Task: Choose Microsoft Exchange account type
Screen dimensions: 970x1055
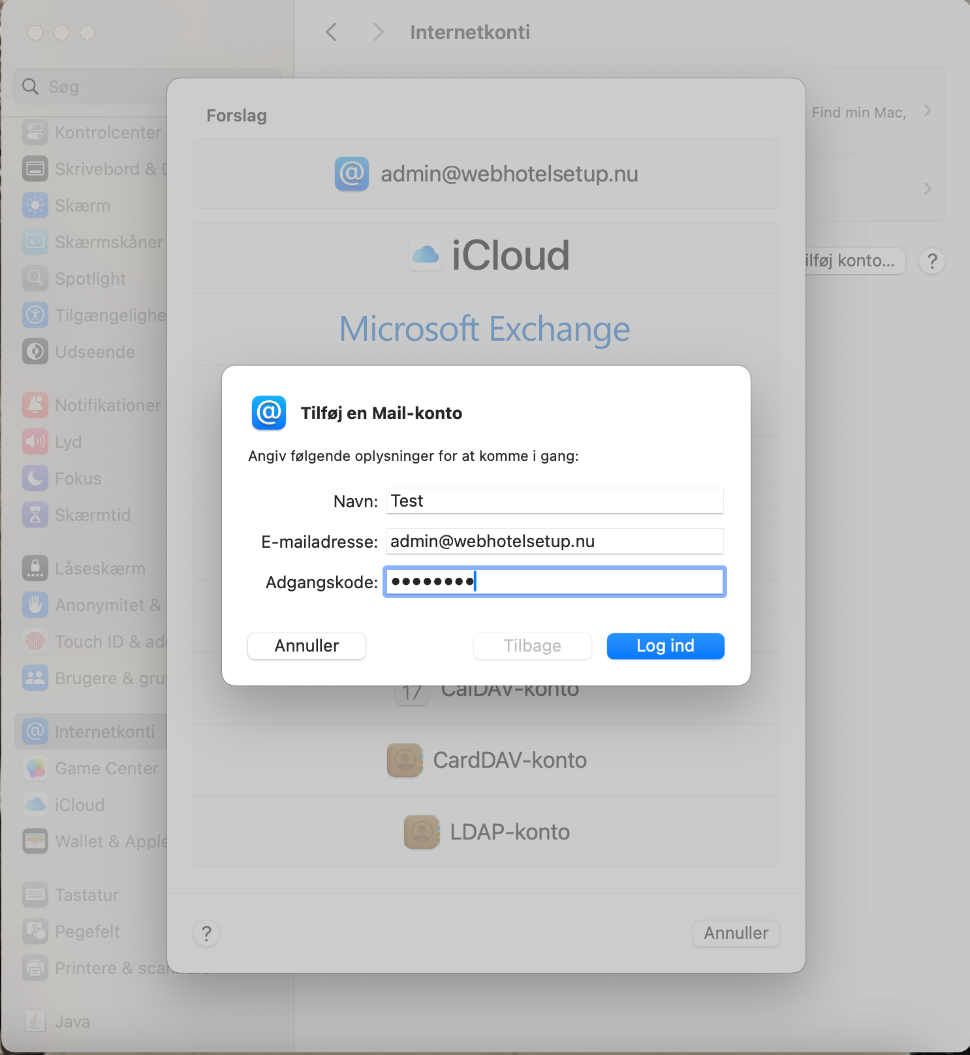Action: pyautogui.click(x=486, y=329)
